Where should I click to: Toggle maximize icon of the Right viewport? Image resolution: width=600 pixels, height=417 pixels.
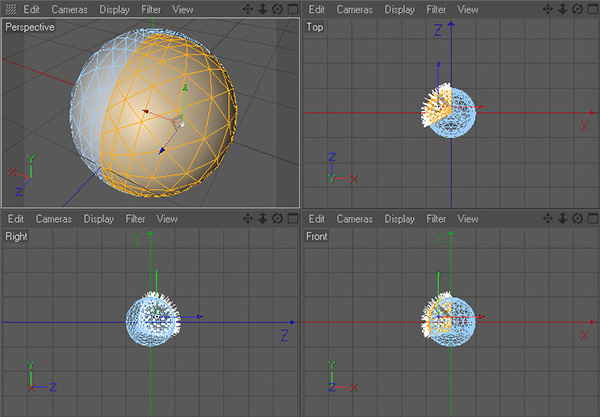[x=293, y=218]
